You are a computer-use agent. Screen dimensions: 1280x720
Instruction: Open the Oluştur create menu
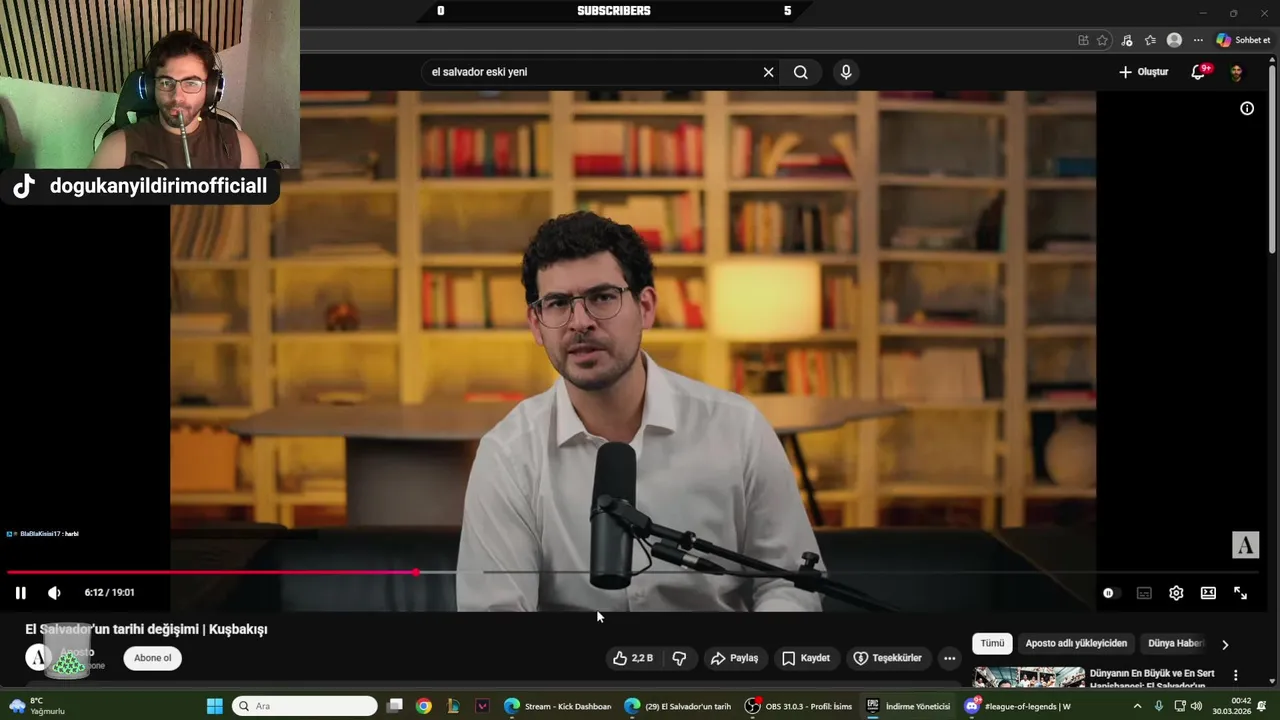[x=1144, y=72]
